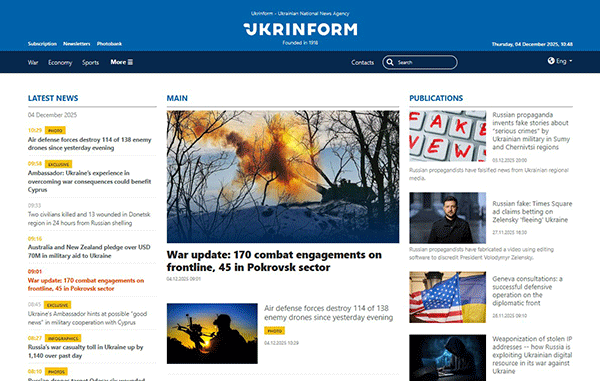Click 'Russian propagandists have fabricated a video' summary
Image resolution: width=600 pixels, height=381 pixels.
(481, 253)
